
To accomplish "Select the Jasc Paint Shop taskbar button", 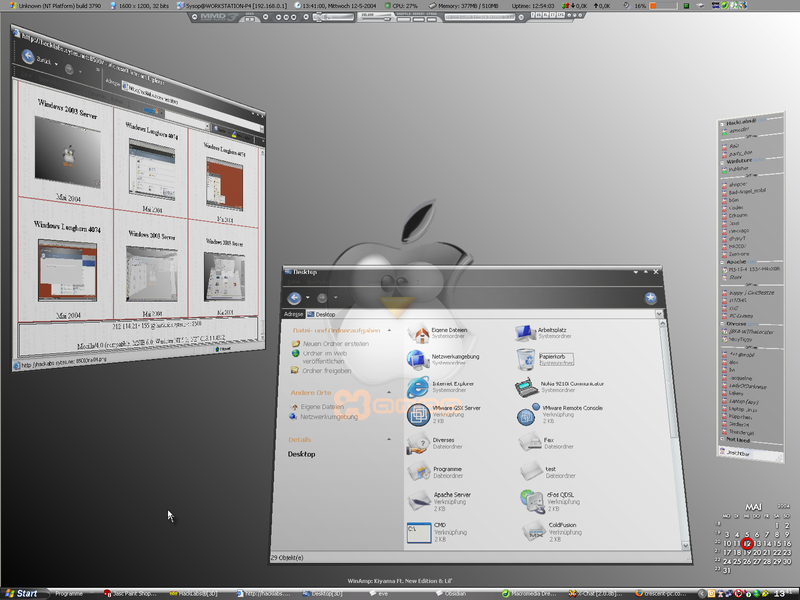I will [128, 593].
